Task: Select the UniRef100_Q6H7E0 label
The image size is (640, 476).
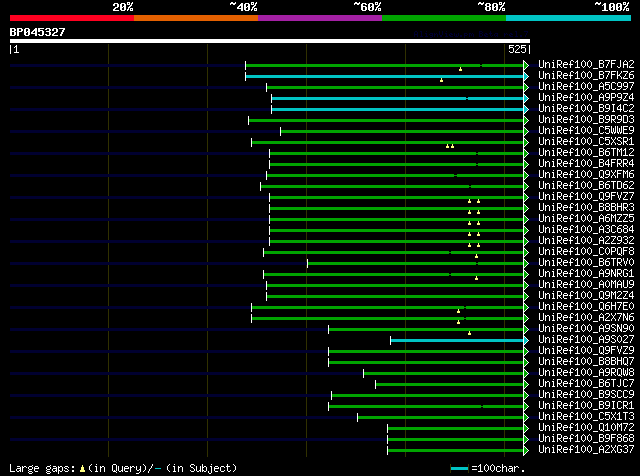Action: click(586, 307)
